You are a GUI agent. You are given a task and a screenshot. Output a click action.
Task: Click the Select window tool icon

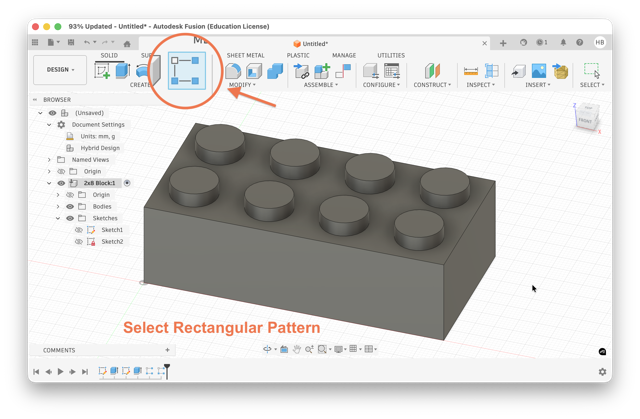coord(591,70)
